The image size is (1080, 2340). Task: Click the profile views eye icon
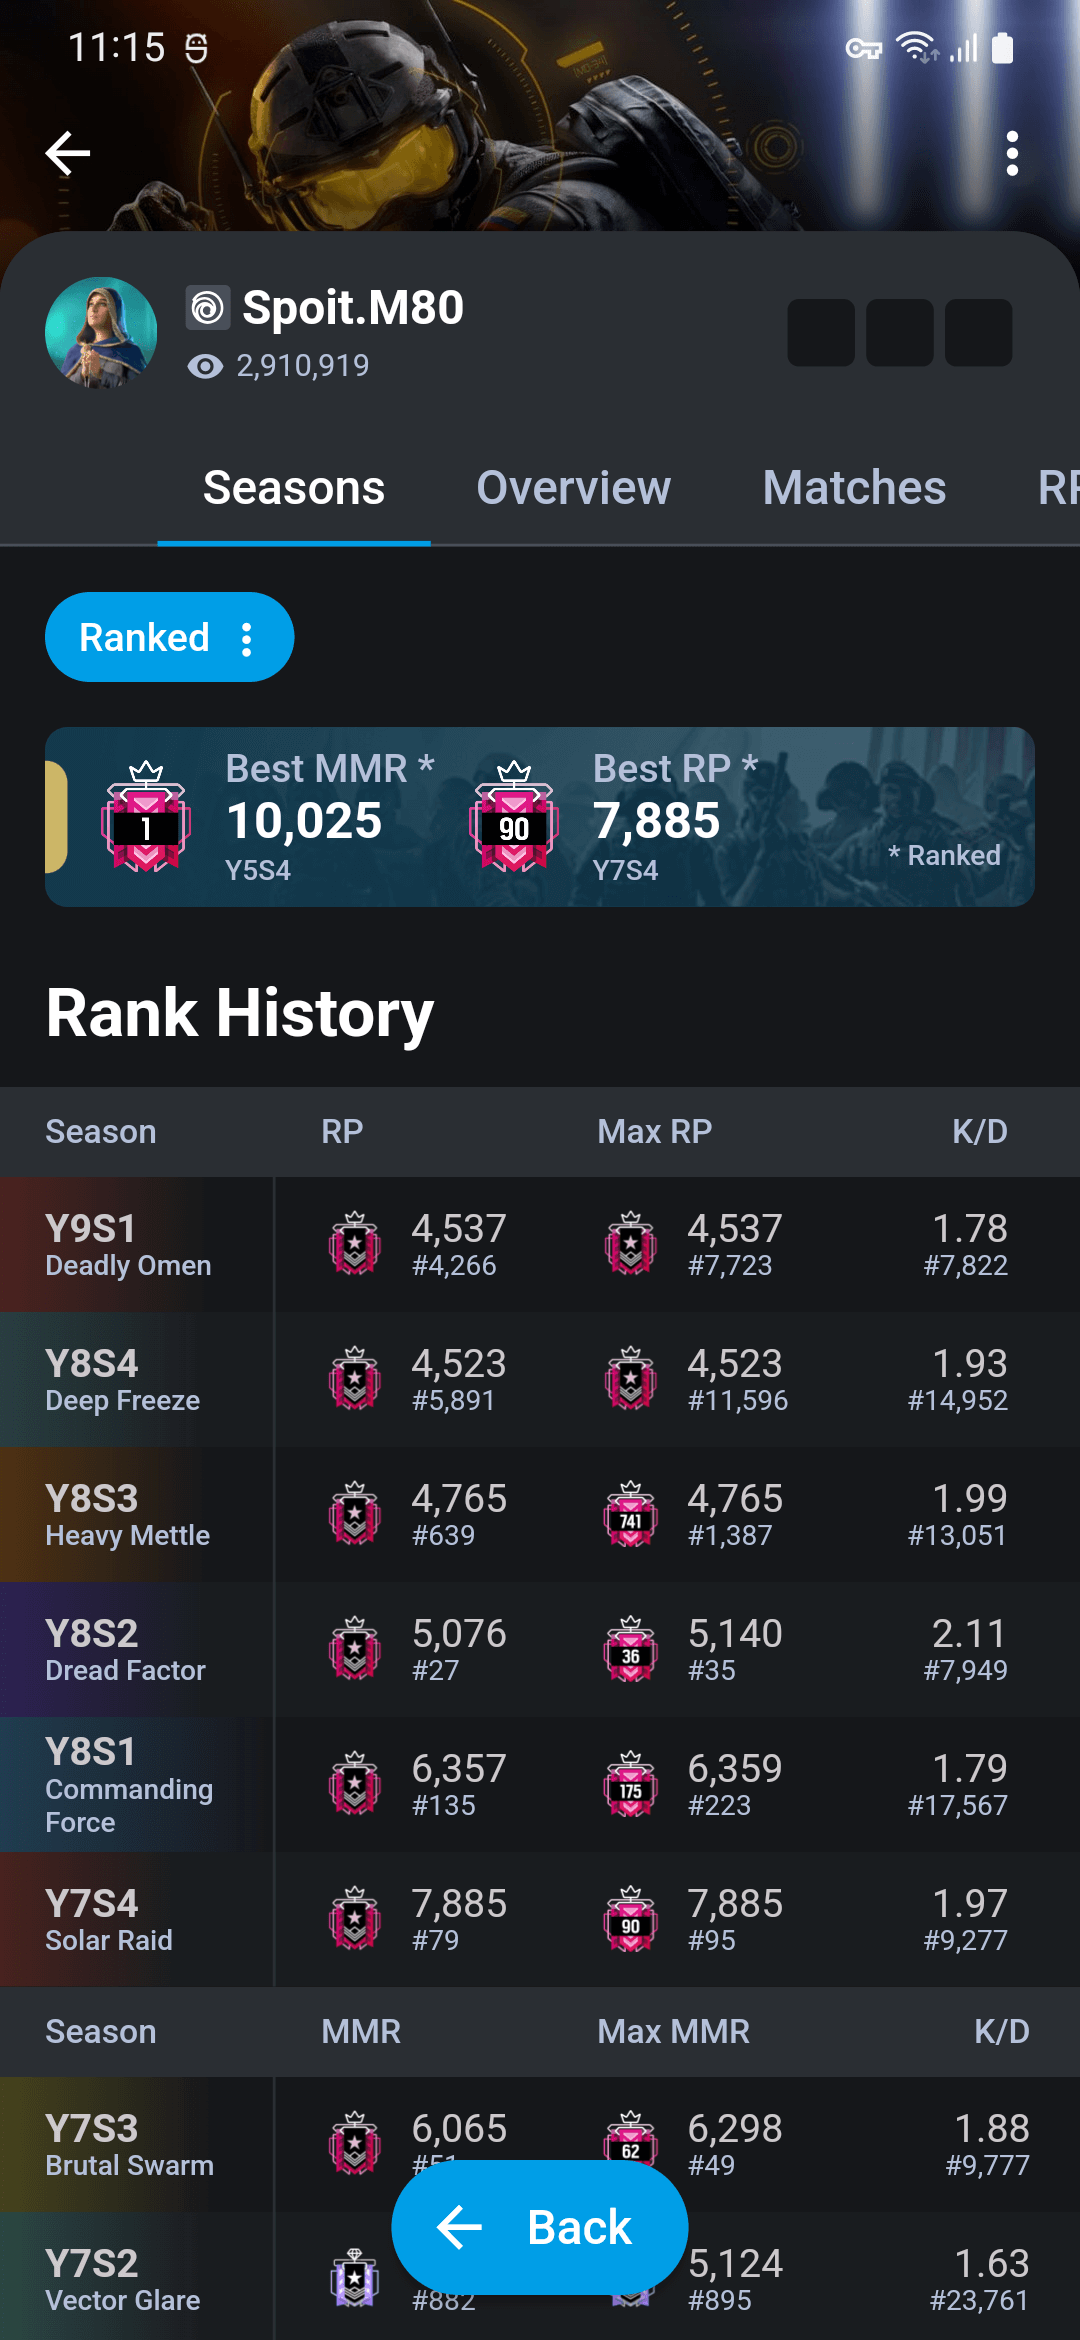click(204, 366)
